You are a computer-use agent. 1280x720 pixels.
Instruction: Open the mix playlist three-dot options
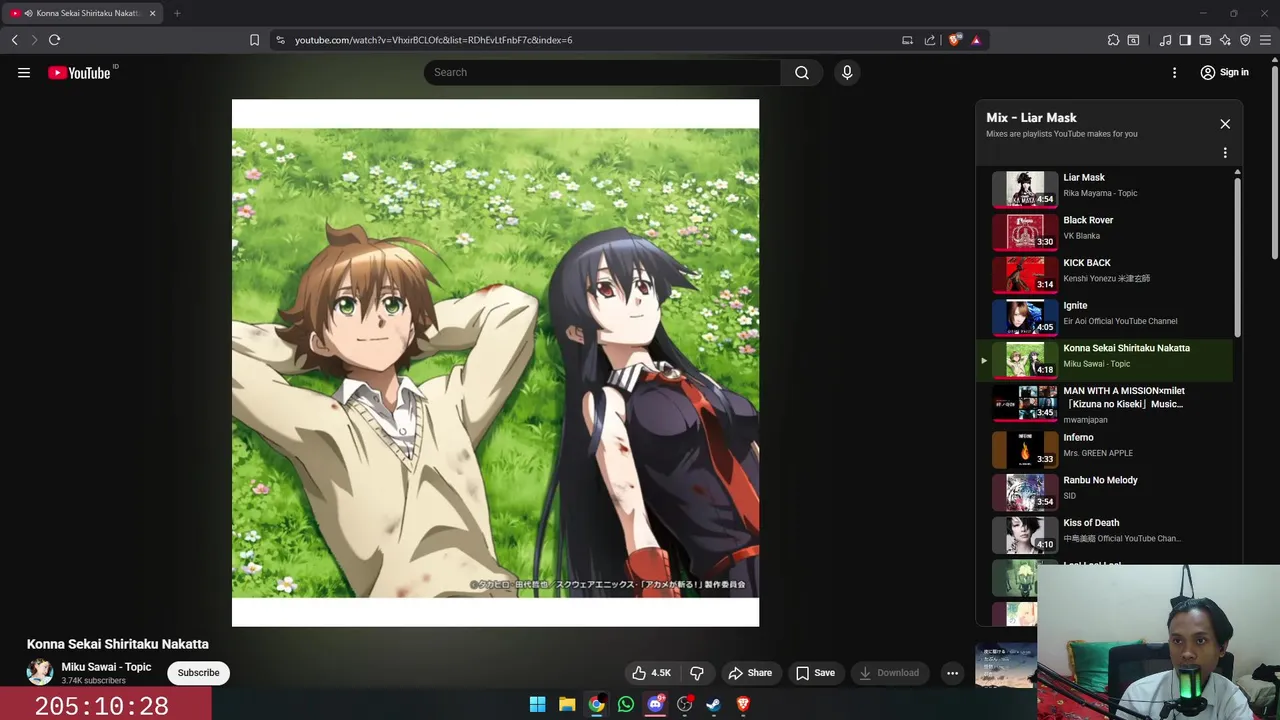[x=1225, y=153]
